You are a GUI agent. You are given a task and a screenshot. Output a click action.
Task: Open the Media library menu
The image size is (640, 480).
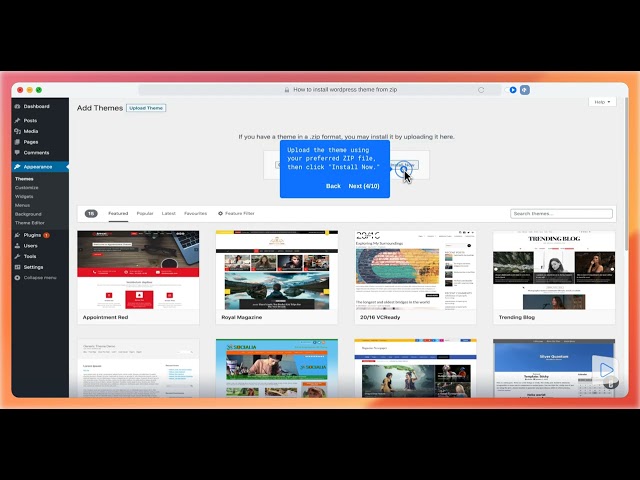point(31,131)
